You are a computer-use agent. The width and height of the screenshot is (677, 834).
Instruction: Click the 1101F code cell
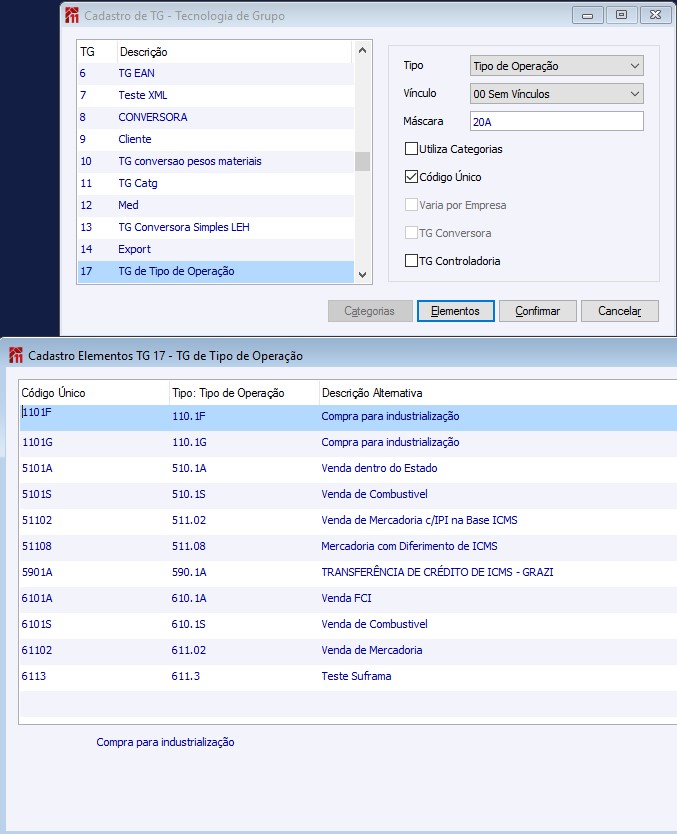pos(94,418)
